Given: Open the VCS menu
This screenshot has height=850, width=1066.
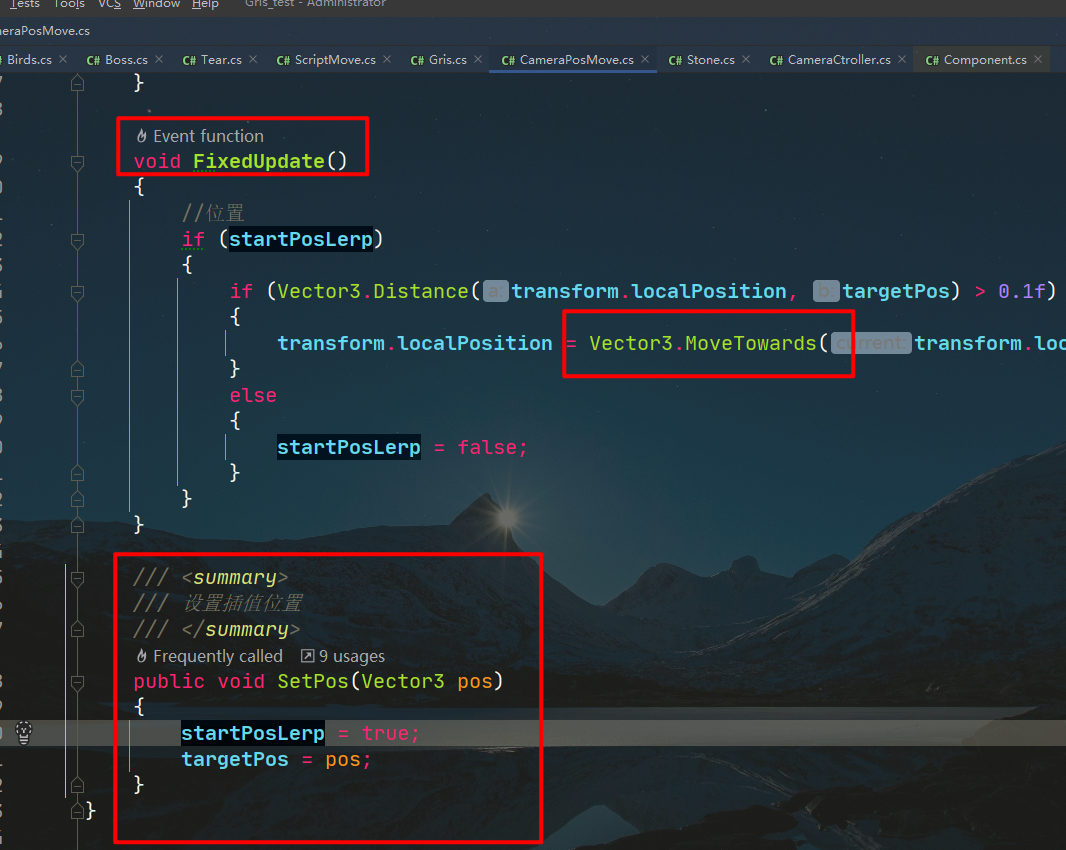Looking at the screenshot, I should (109, 4).
